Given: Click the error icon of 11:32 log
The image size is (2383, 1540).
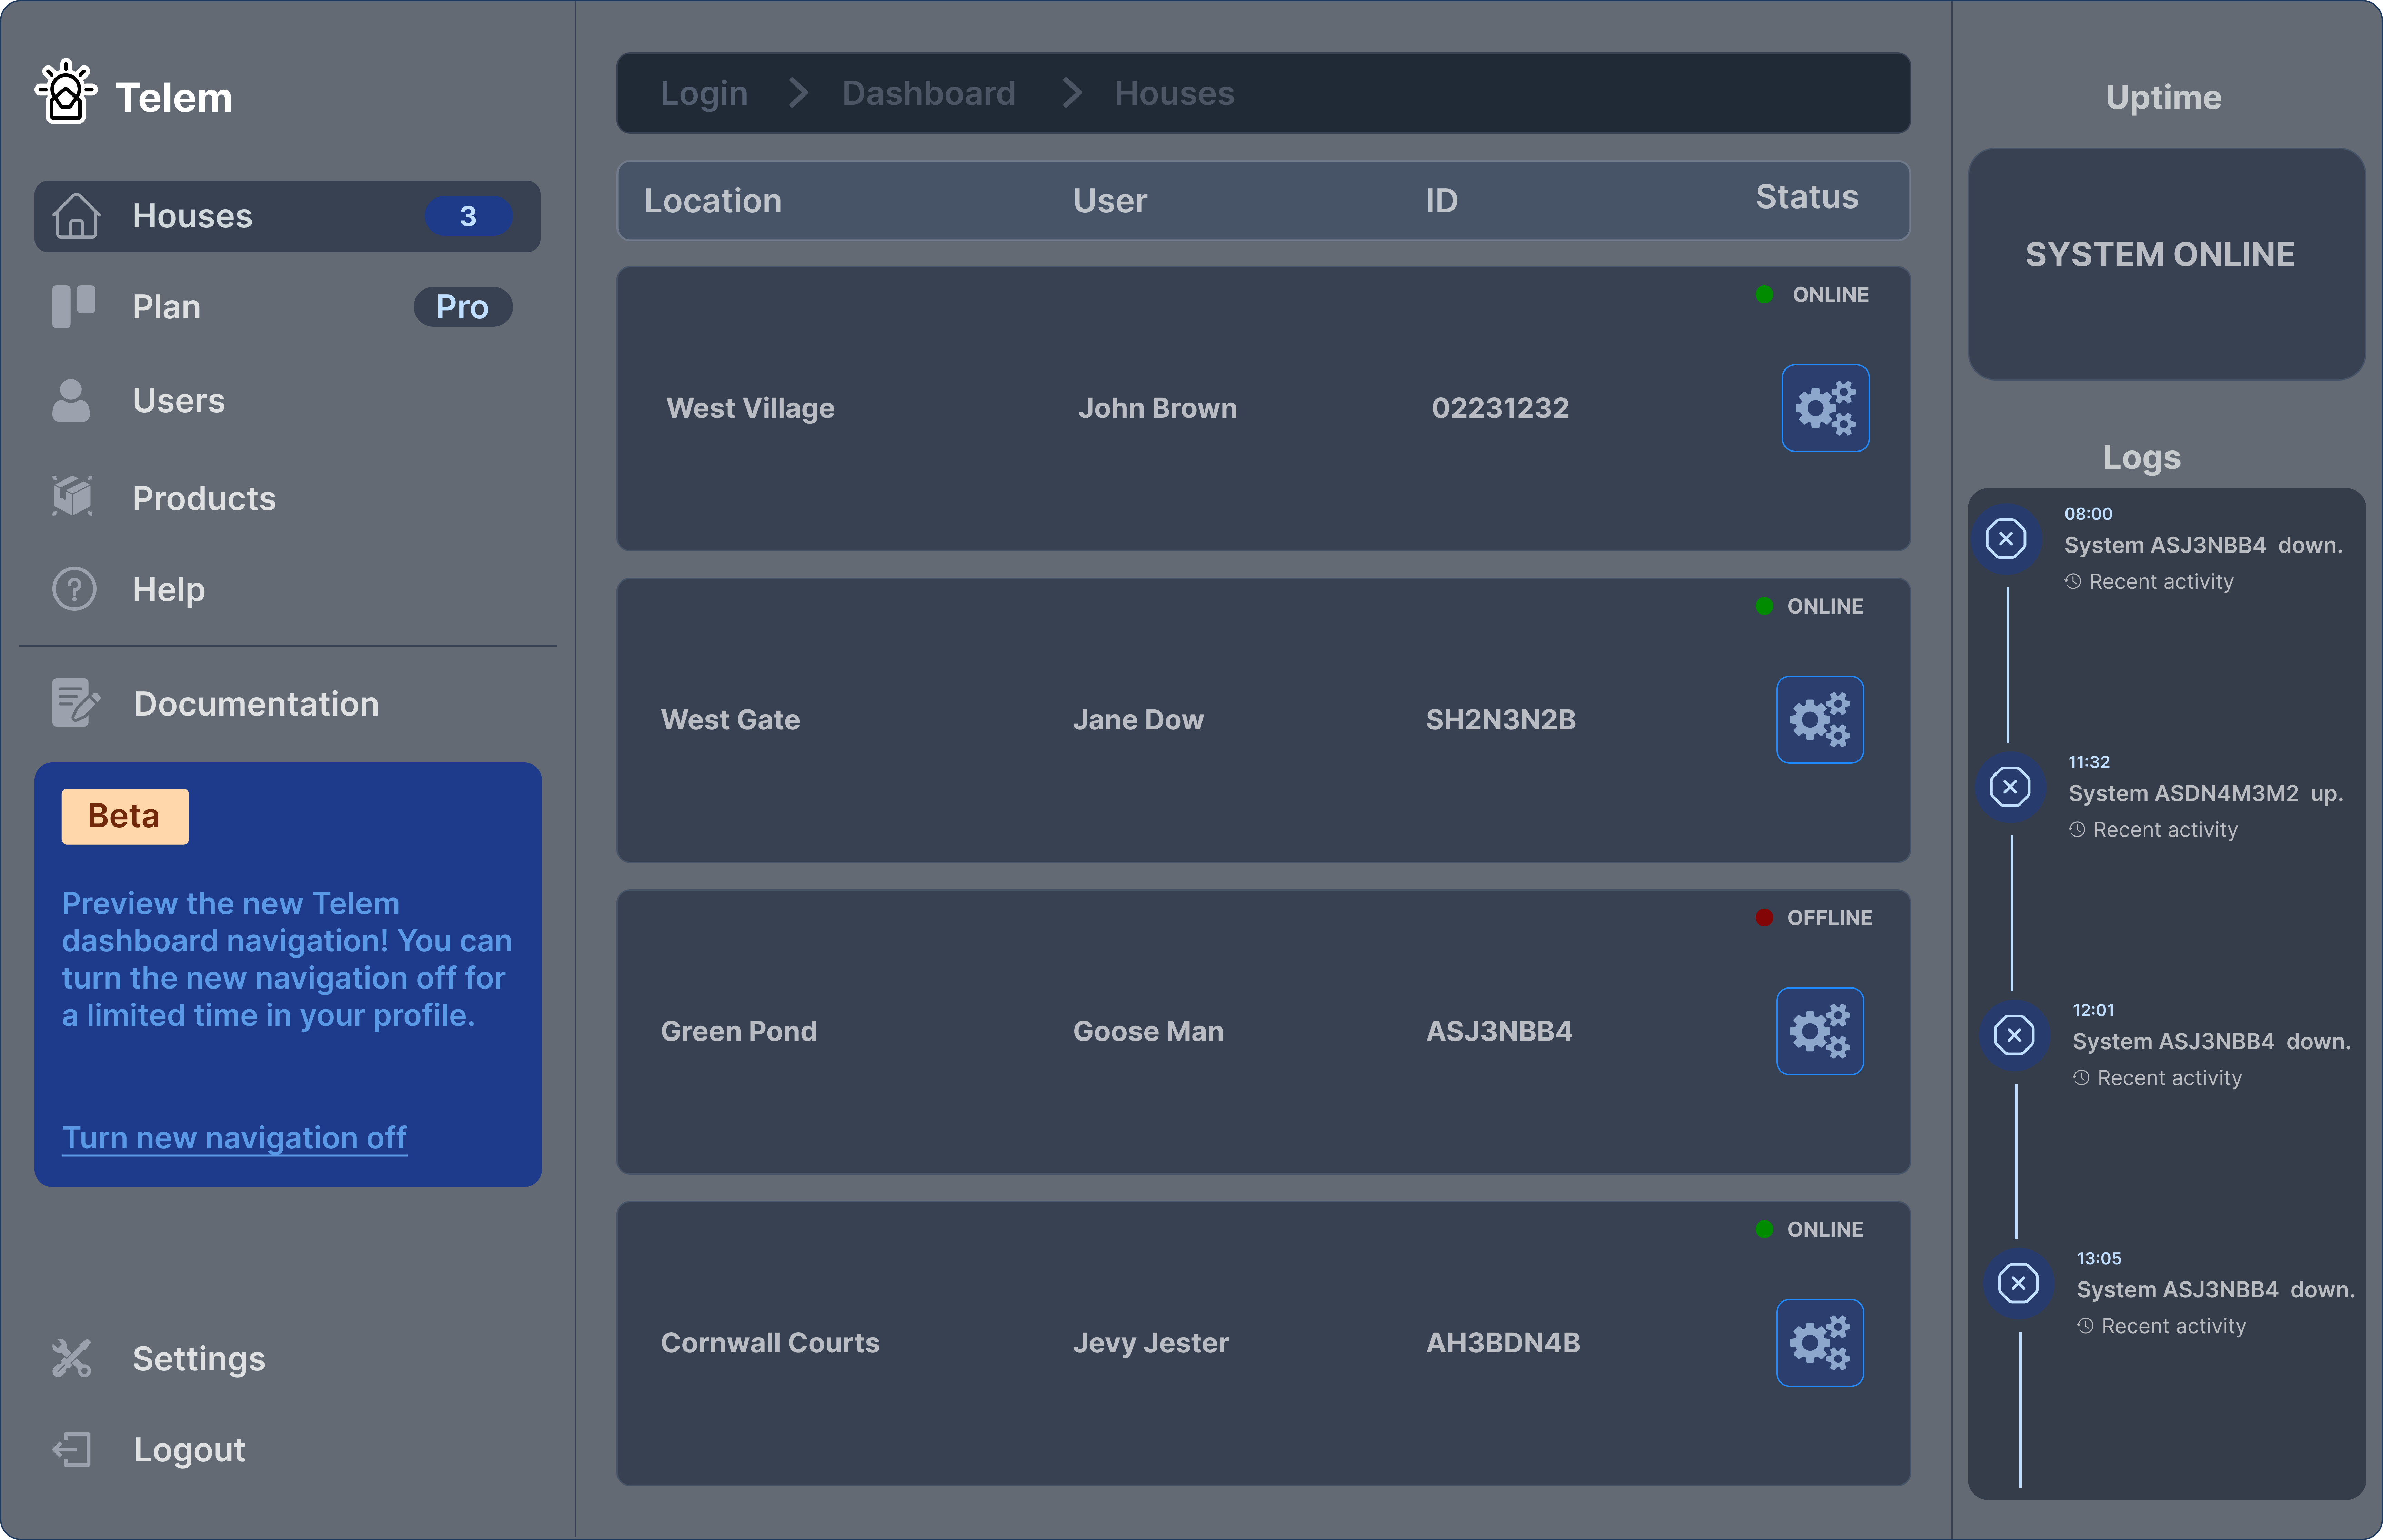Looking at the screenshot, I should 2010,787.
